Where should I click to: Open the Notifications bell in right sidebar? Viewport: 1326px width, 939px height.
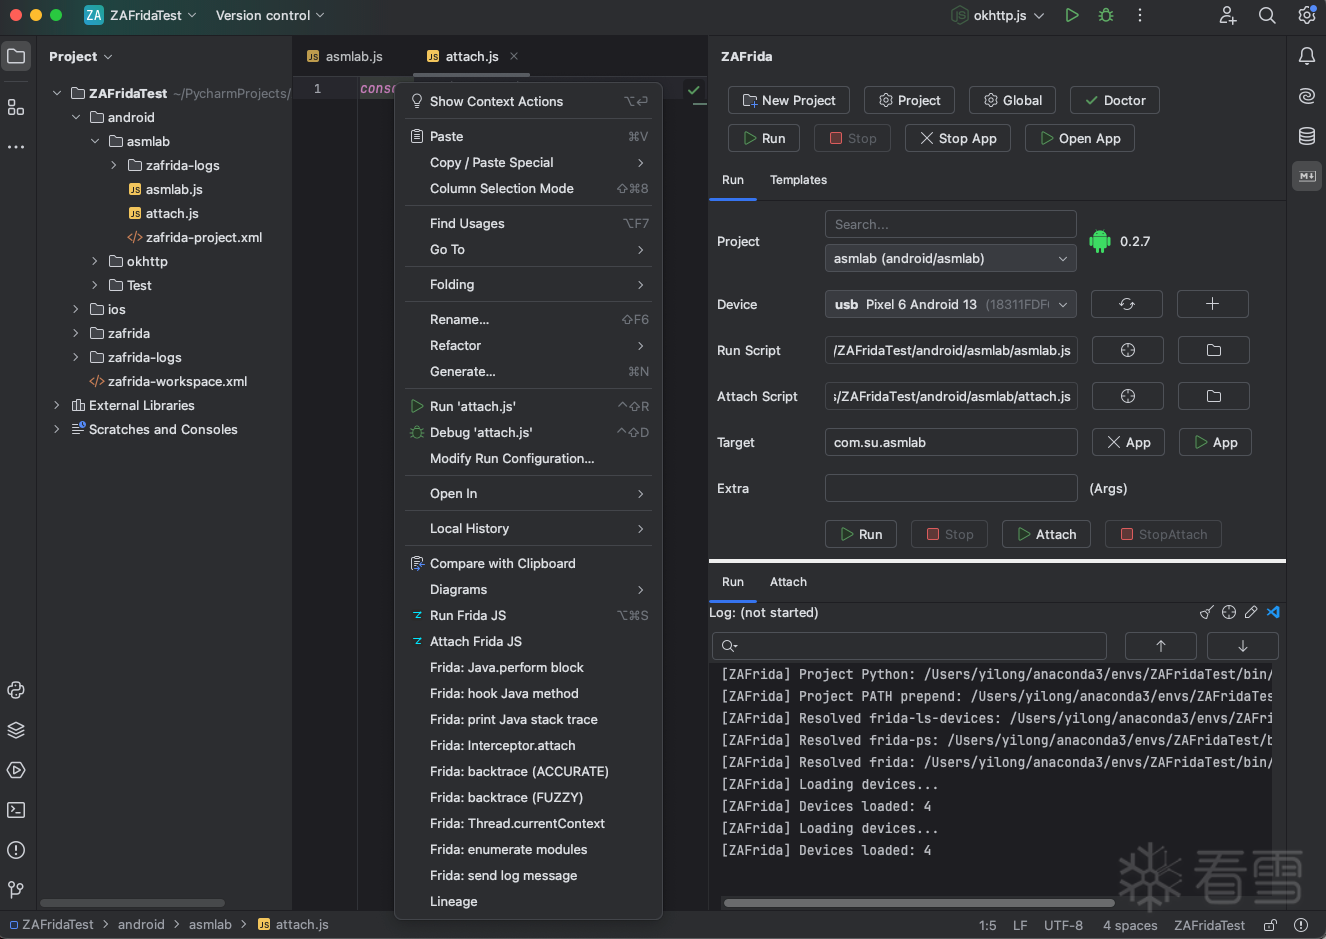pos(1306,57)
